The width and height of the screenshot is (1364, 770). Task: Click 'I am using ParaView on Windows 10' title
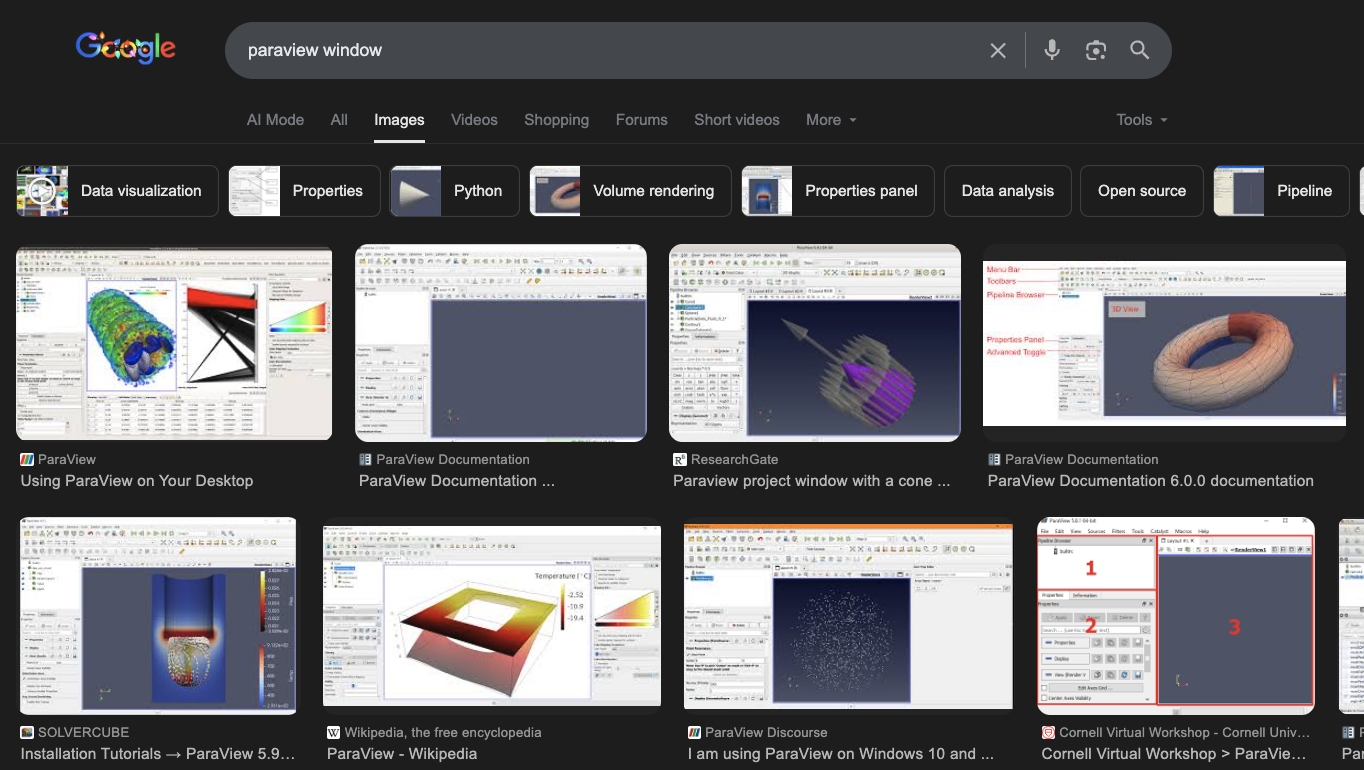tap(841, 754)
